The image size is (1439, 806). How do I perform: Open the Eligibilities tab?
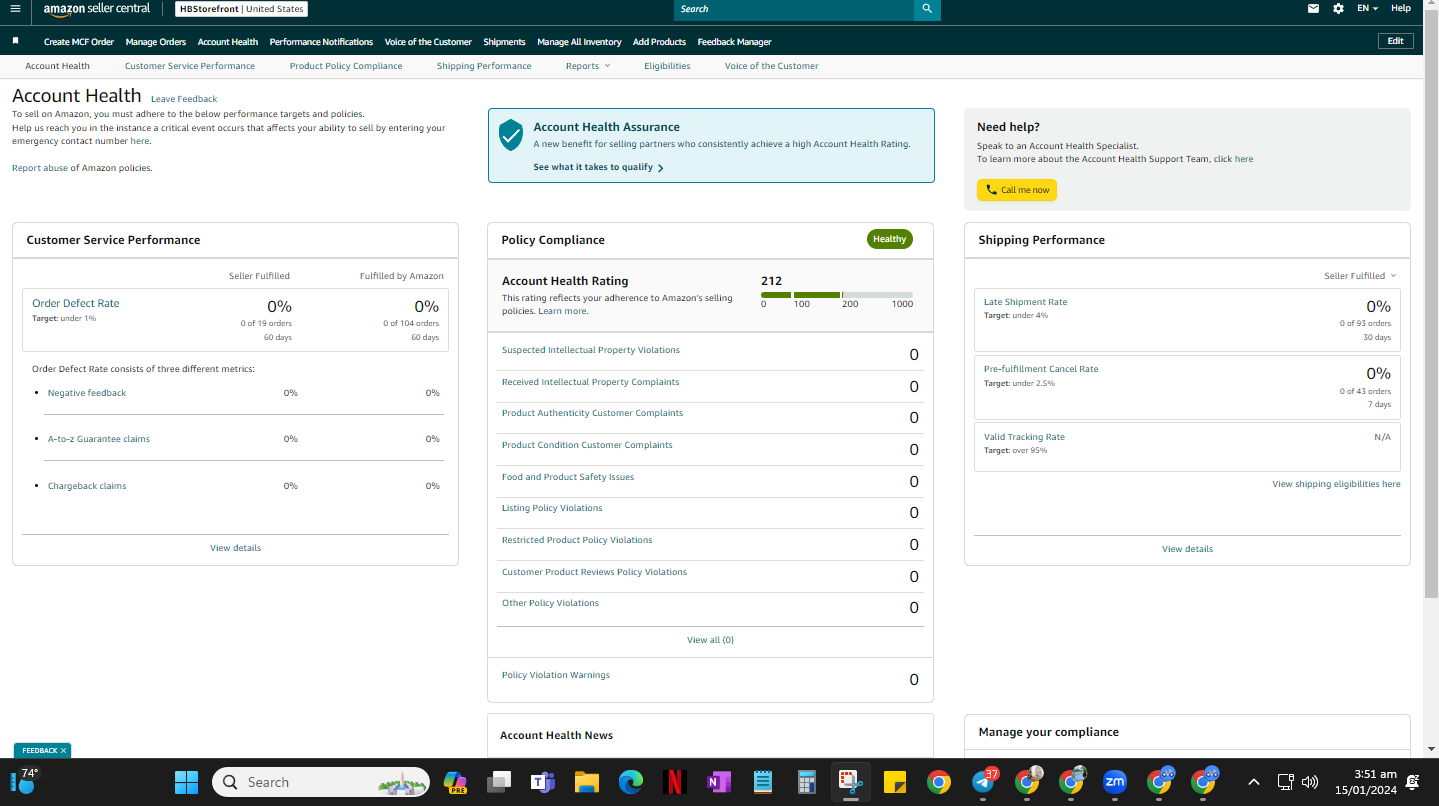pyautogui.click(x=667, y=66)
